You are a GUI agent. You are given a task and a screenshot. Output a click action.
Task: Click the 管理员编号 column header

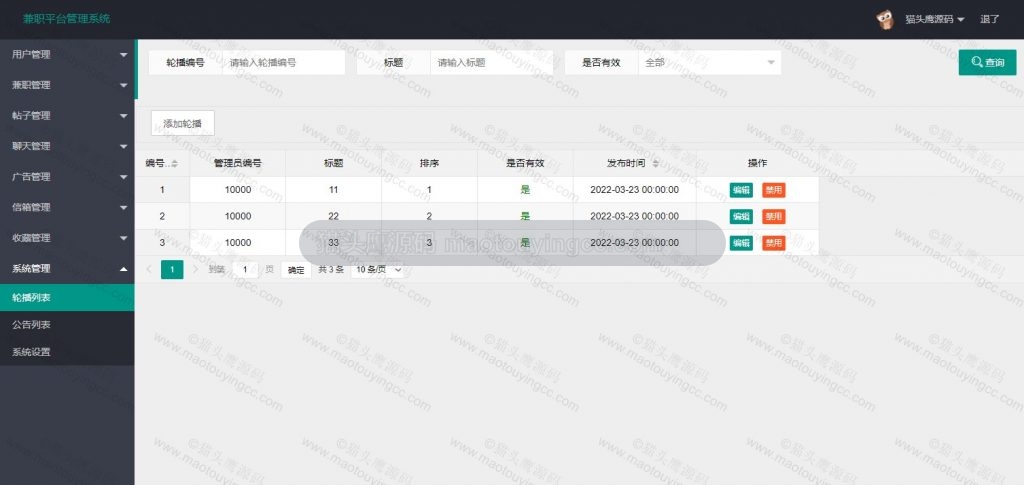[x=238, y=163]
